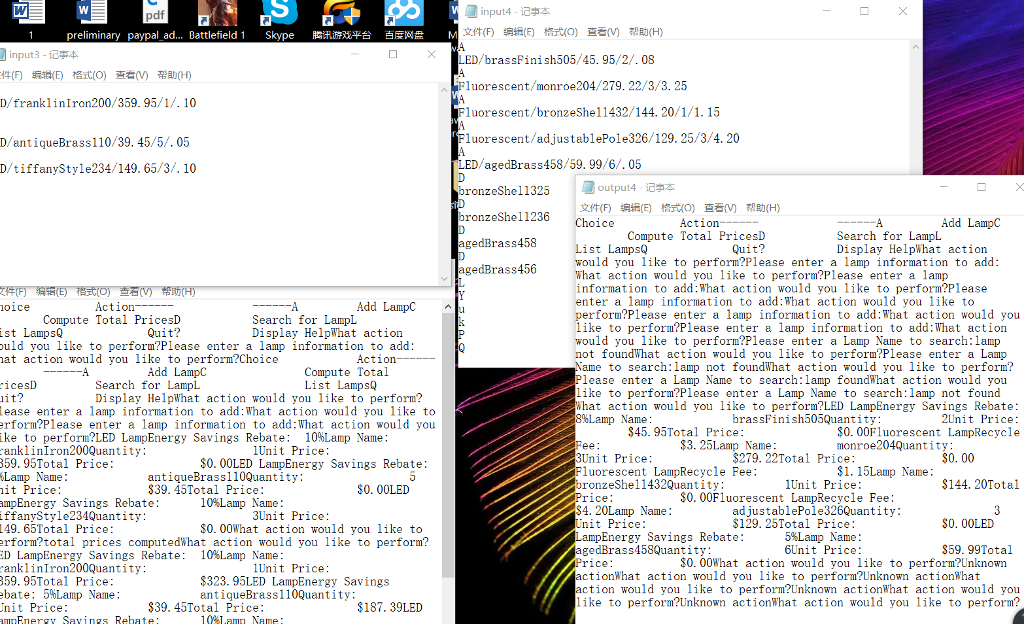Open 格式(O) menu in output4 window
This screenshot has width=1024, height=624.
tap(678, 208)
